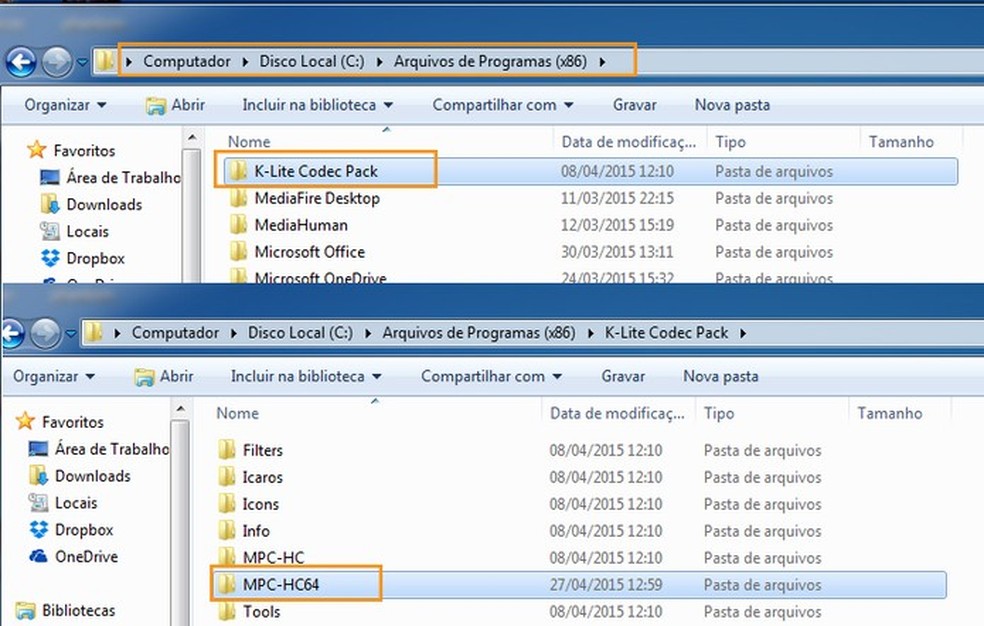Open Incluir na biblioteca dropdown in upper window
Image resolution: width=984 pixels, height=626 pixels.
point(318,105)
